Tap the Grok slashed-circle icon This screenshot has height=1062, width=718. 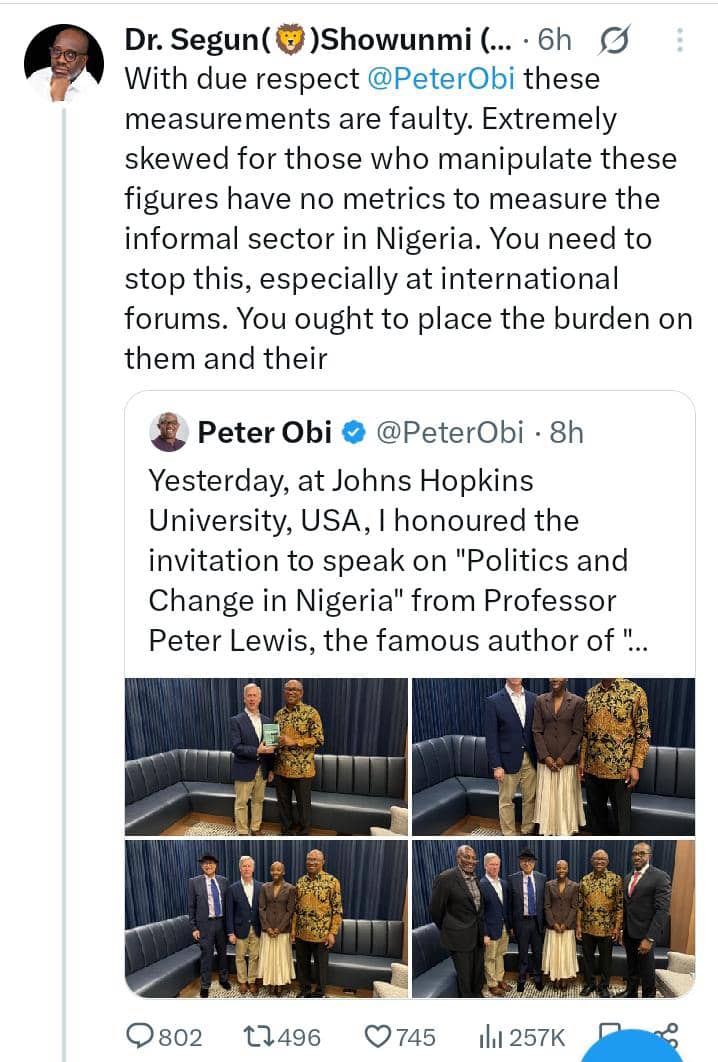pyautogui.click(x=612, y=41)
